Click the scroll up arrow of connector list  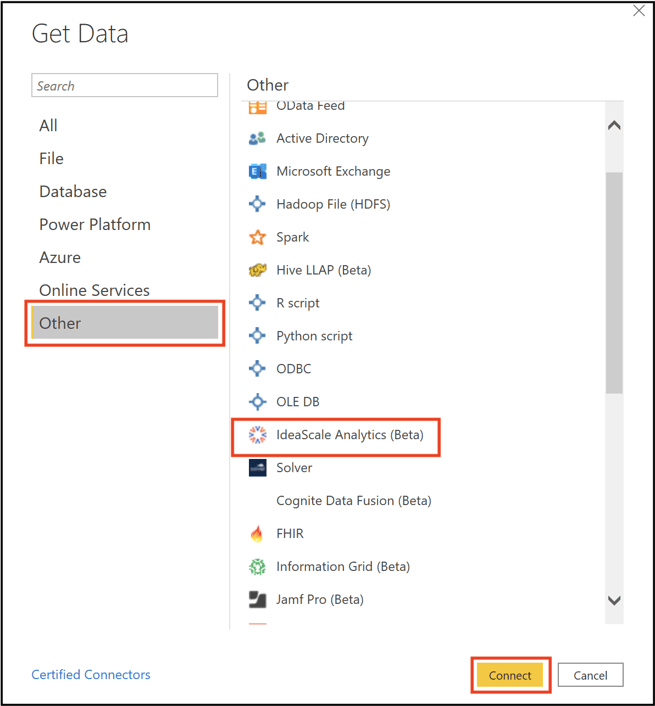coord(614,125)
